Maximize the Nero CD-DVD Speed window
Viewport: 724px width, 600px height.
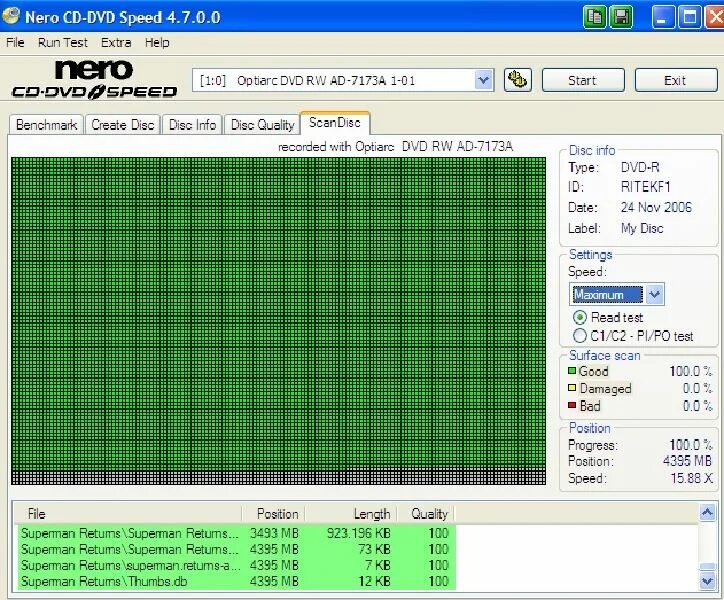pyautogui.click(x=689, y=18)
